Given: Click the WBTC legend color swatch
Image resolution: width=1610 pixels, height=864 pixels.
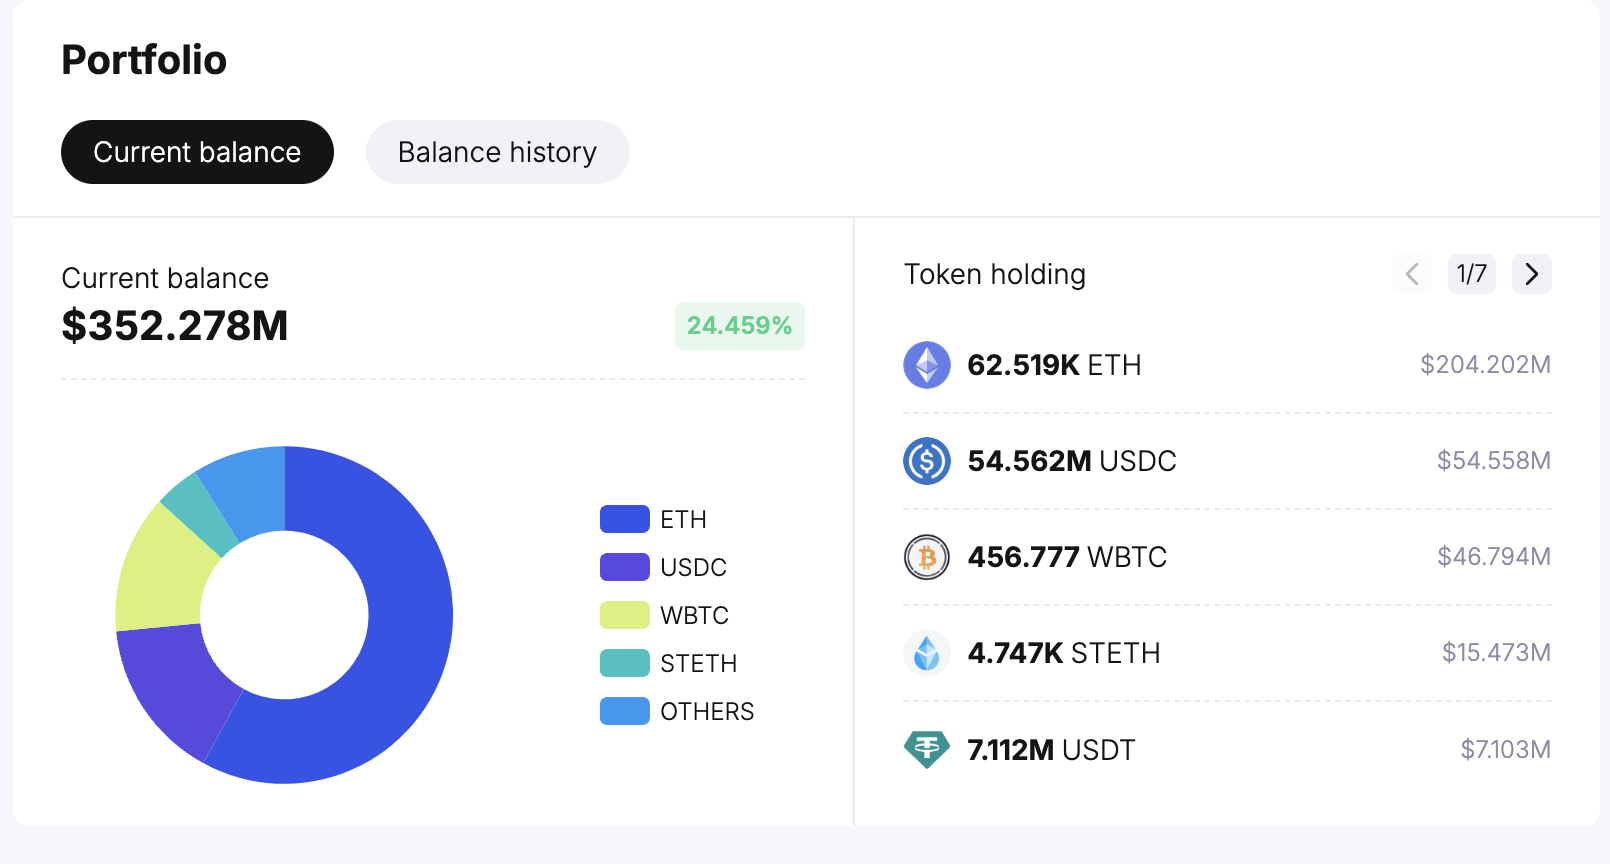Looking at the screenshot, I should click(x=624, y=615).
